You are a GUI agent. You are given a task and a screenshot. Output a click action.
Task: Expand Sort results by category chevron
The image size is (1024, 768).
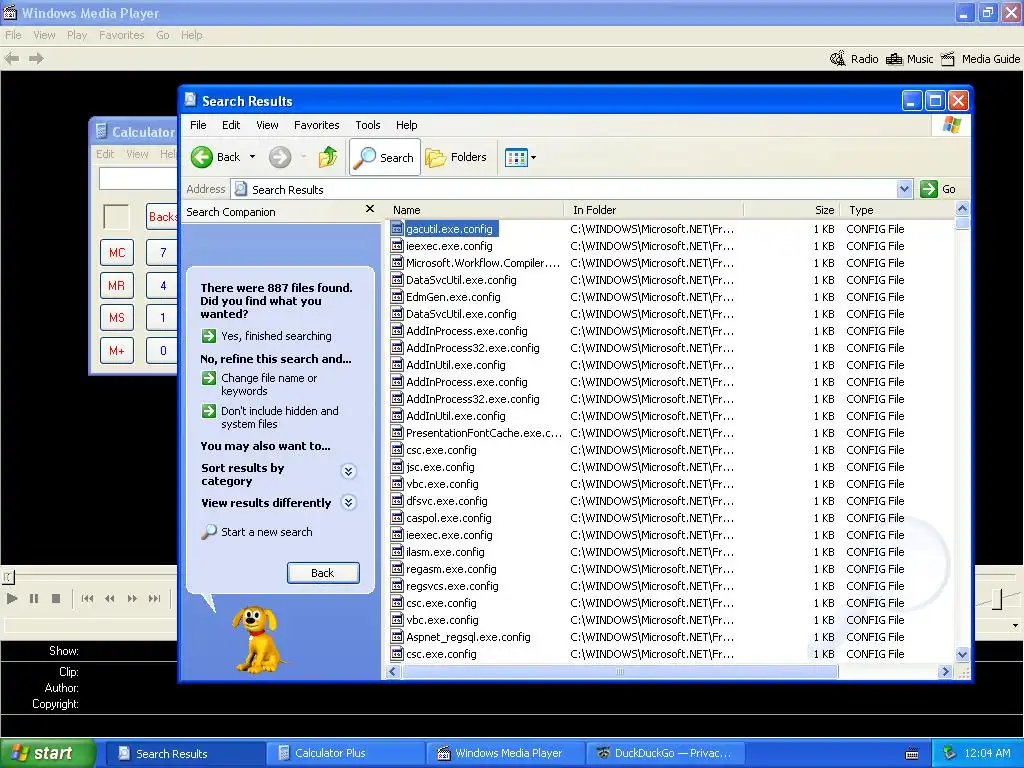click(349, 471)
